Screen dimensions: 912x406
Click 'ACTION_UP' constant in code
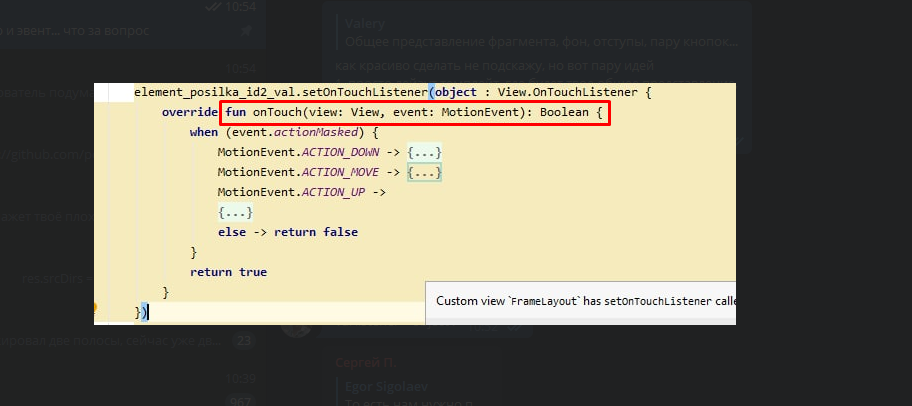point(335,193)
